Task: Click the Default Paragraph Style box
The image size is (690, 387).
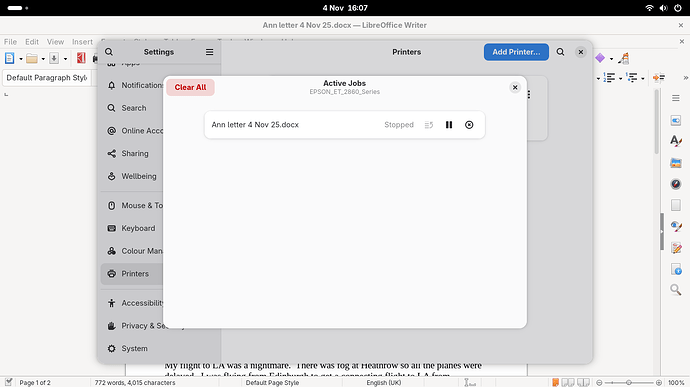Action: click(47, 77)
